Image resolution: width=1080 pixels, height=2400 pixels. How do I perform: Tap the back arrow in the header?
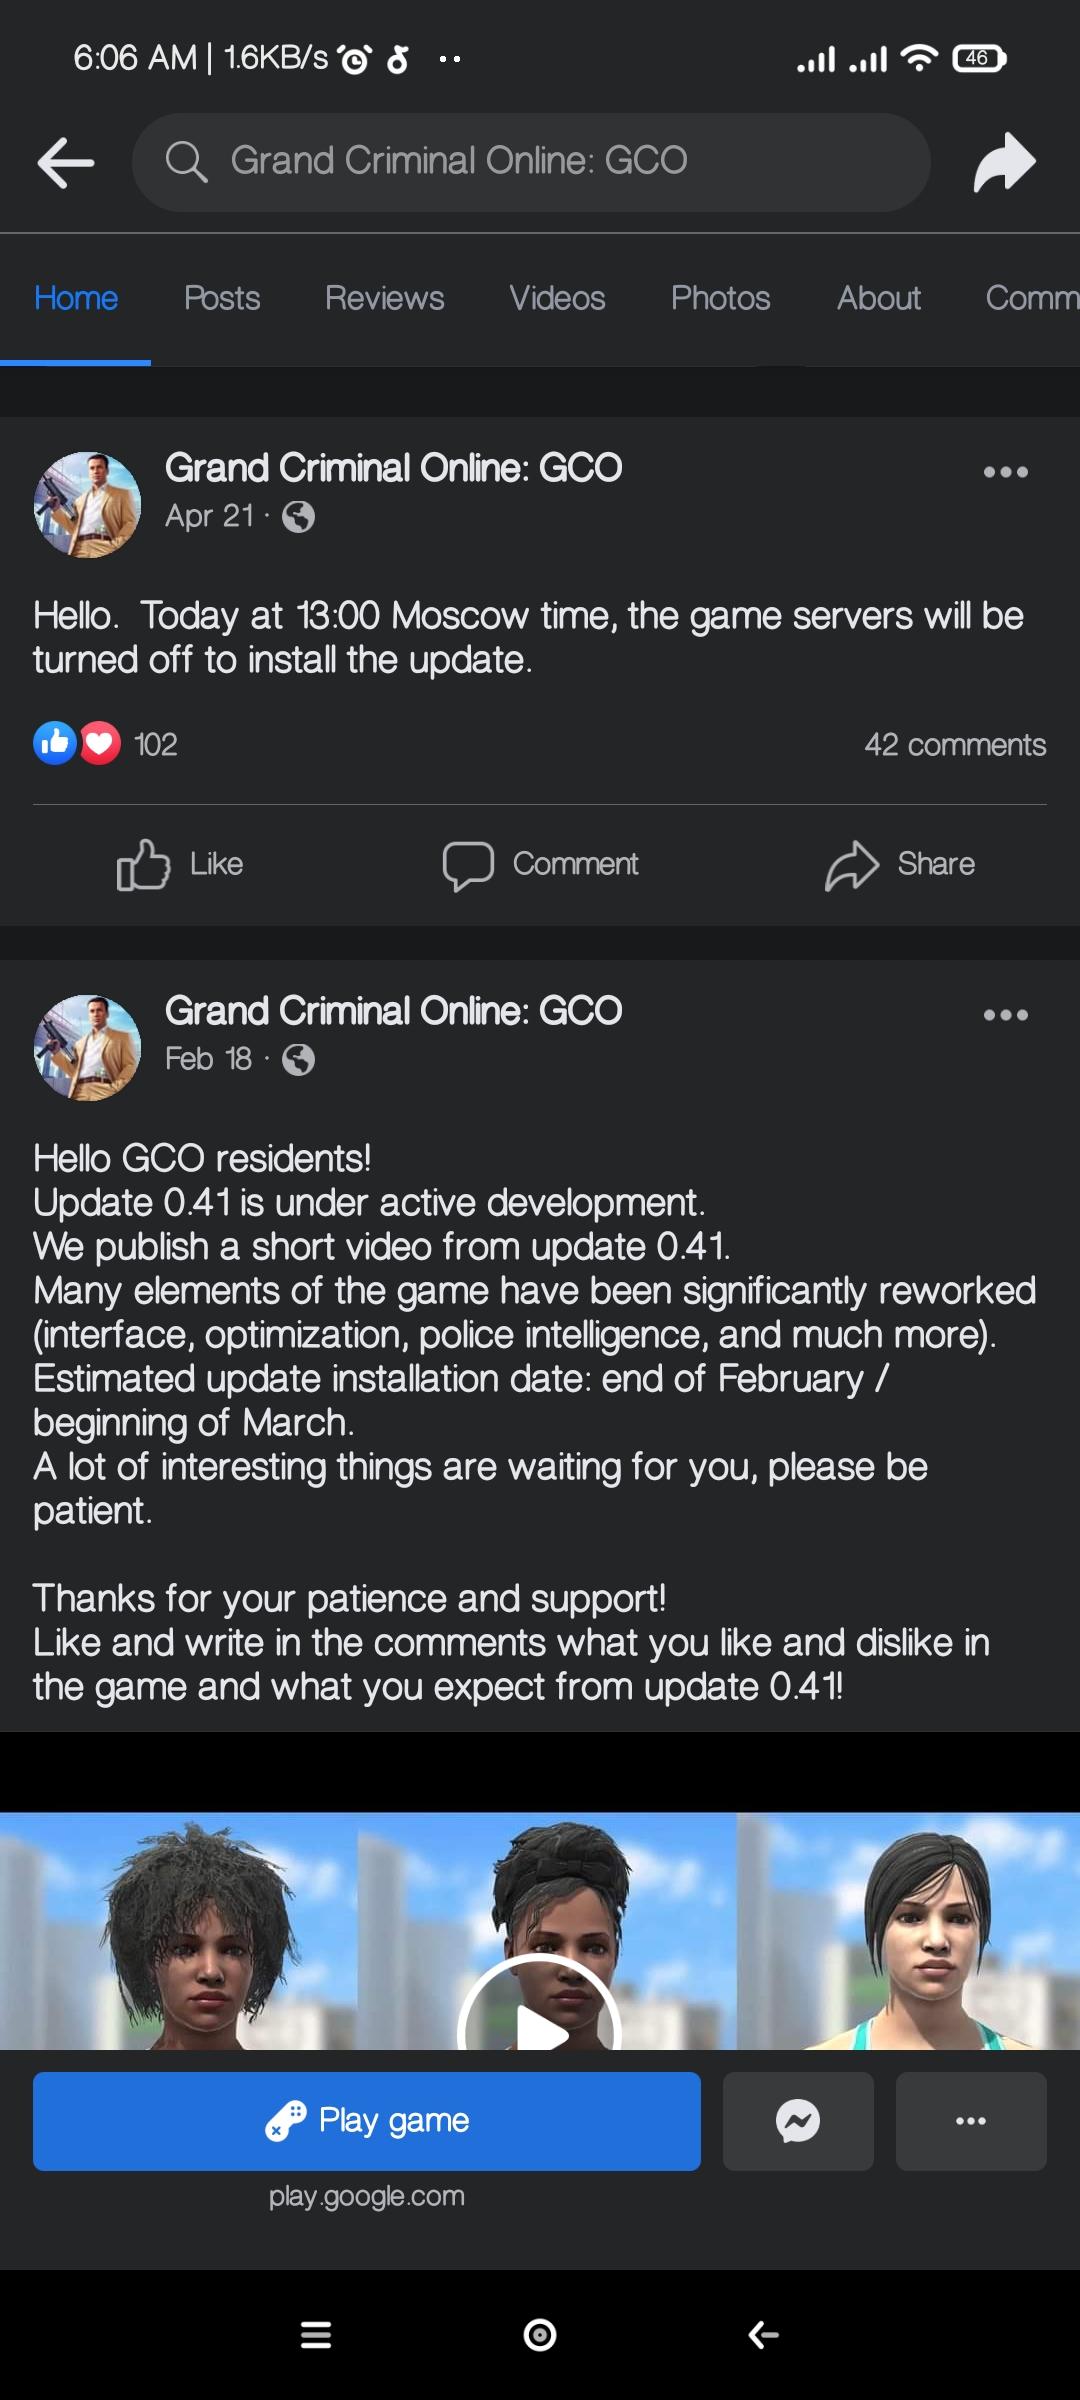[66, 162]
